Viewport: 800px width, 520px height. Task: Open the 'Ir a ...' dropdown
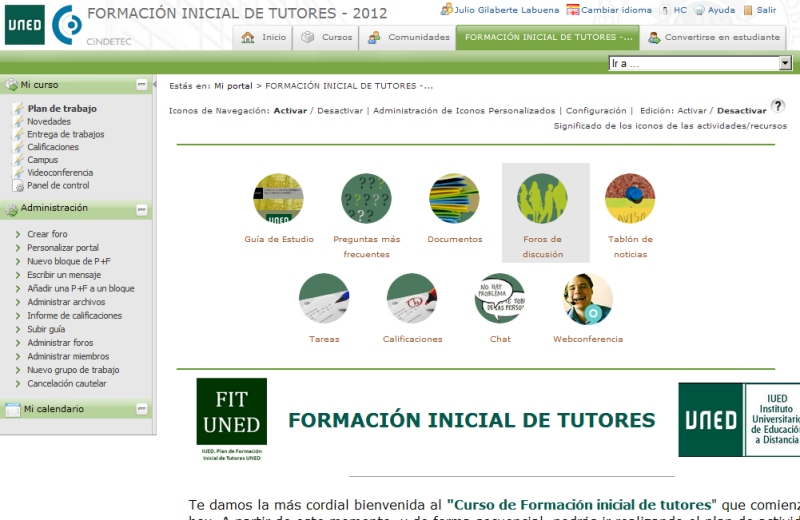(699, 63)
